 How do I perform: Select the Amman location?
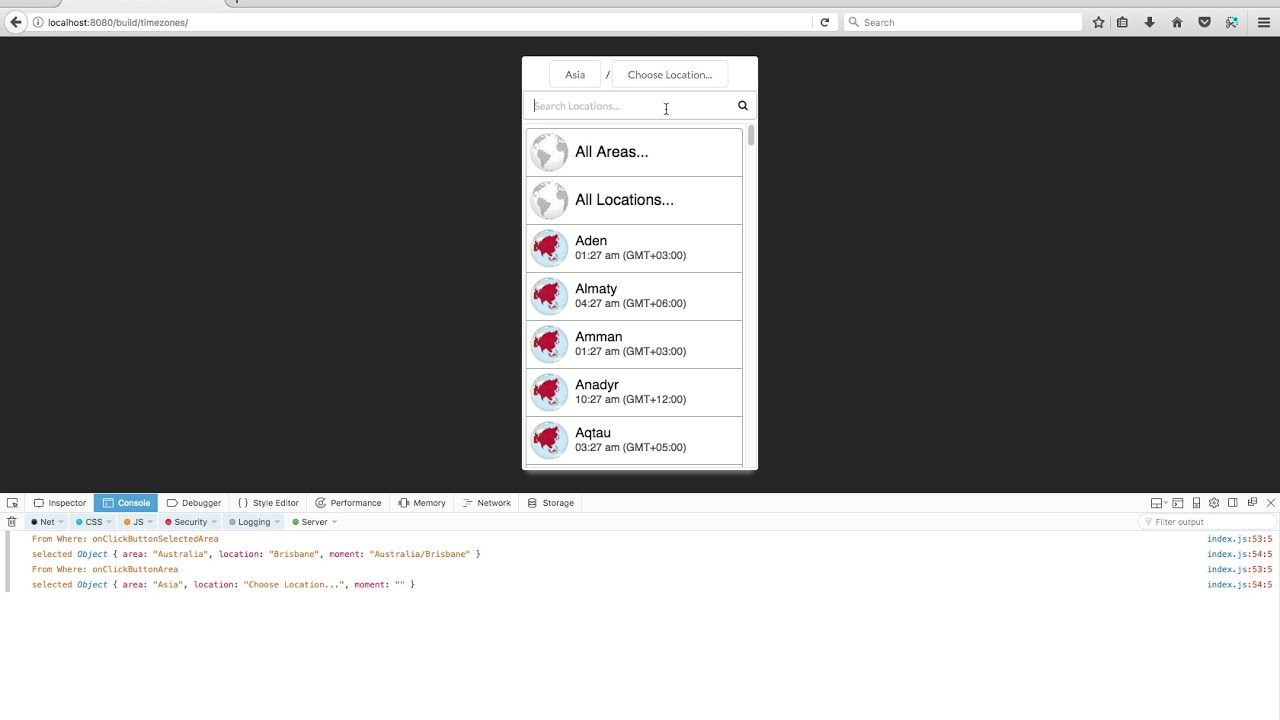[634, 344]
